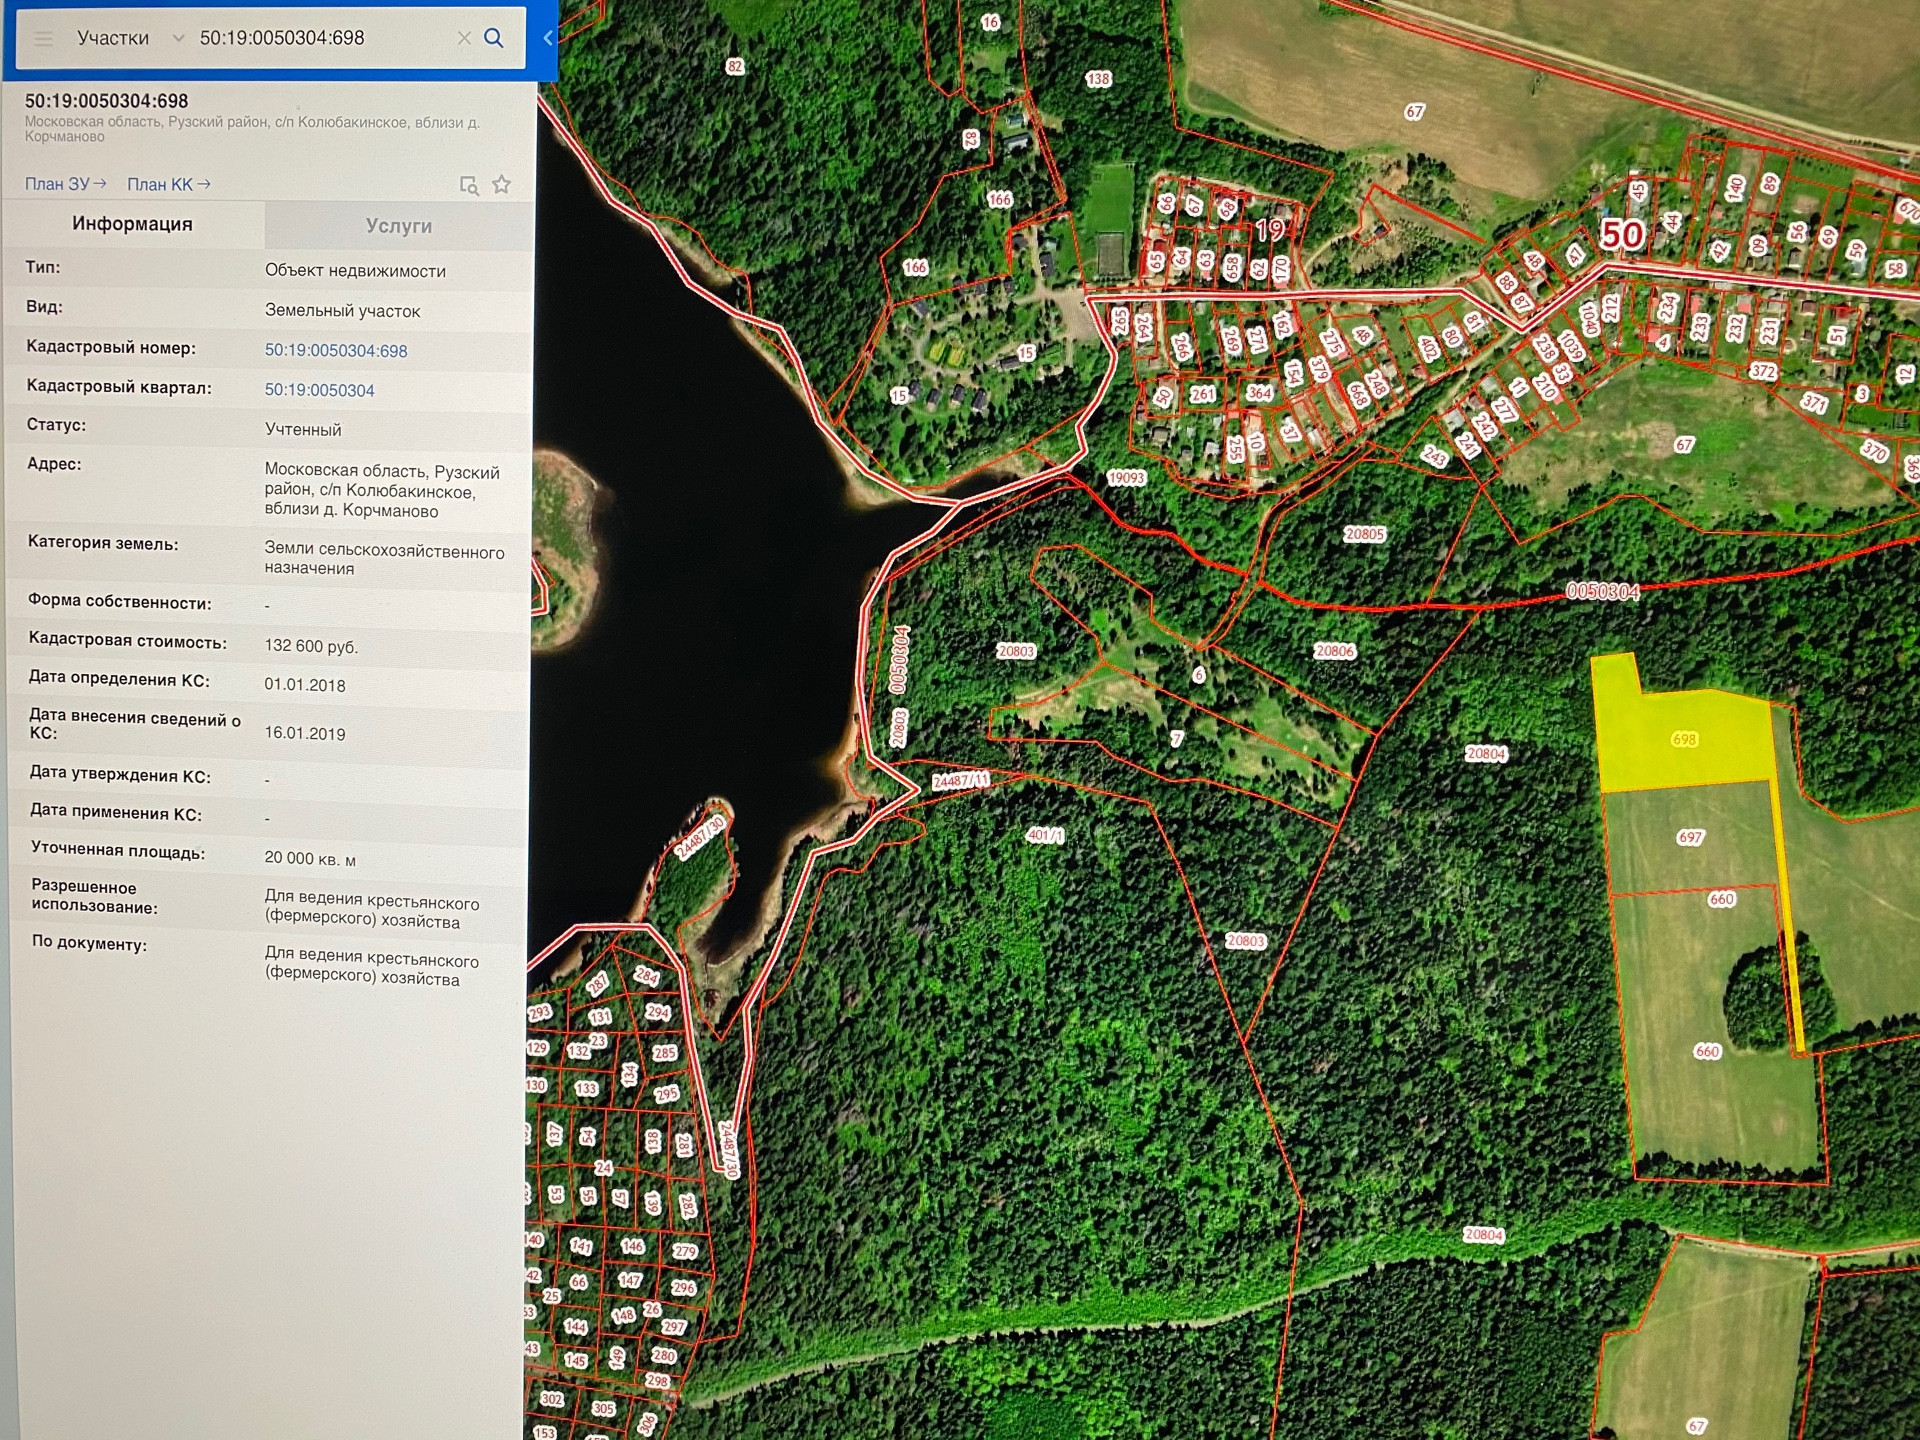1920x1440 pixels.
Task: Expand the Участки search type dropdown
Action: click(178, 39)
